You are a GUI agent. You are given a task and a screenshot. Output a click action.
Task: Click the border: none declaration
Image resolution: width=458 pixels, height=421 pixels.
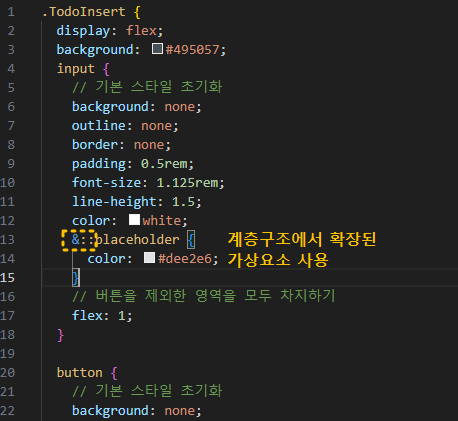point(121,145)
